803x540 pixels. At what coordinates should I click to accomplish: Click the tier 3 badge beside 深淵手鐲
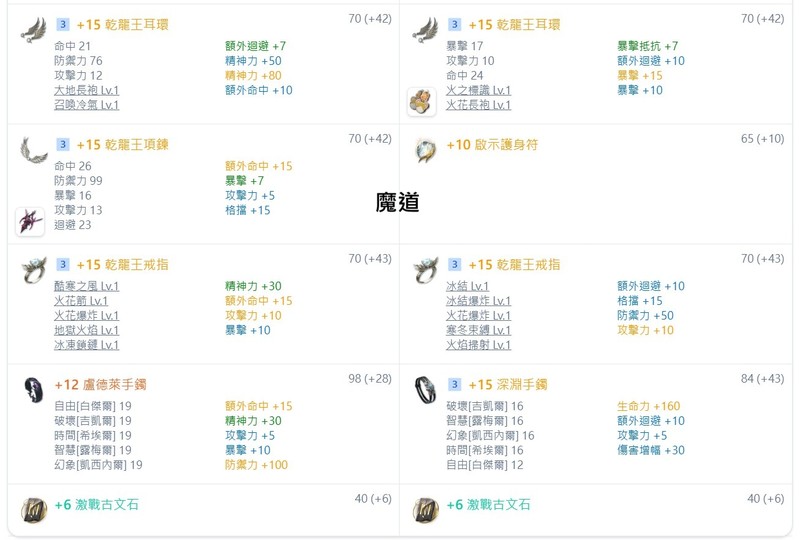point(454,384)
